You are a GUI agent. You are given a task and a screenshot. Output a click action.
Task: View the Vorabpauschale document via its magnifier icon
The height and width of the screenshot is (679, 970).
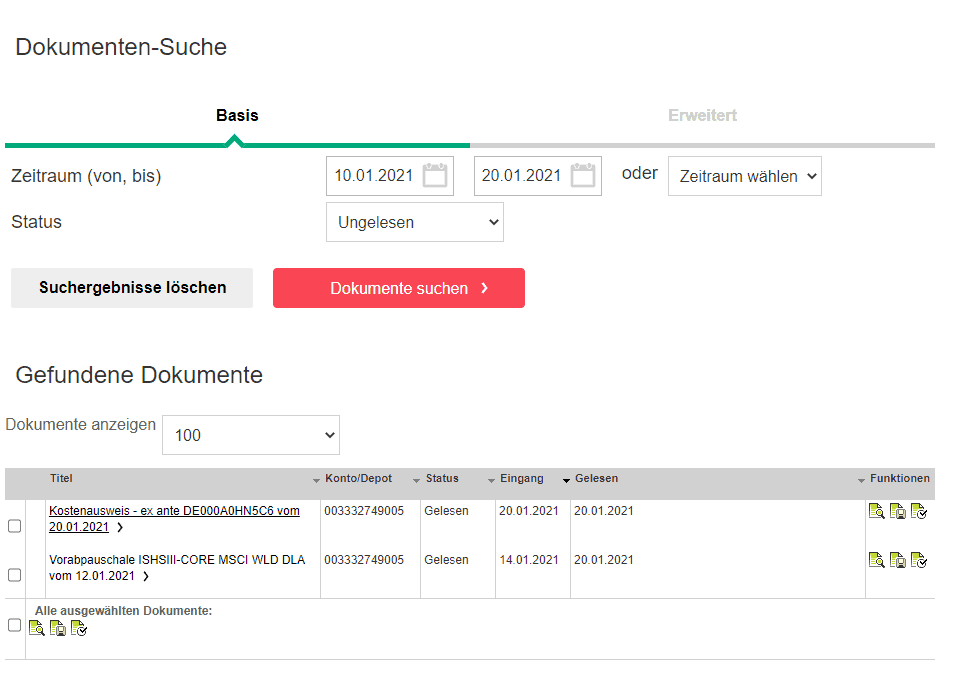(x=876, y=560)
